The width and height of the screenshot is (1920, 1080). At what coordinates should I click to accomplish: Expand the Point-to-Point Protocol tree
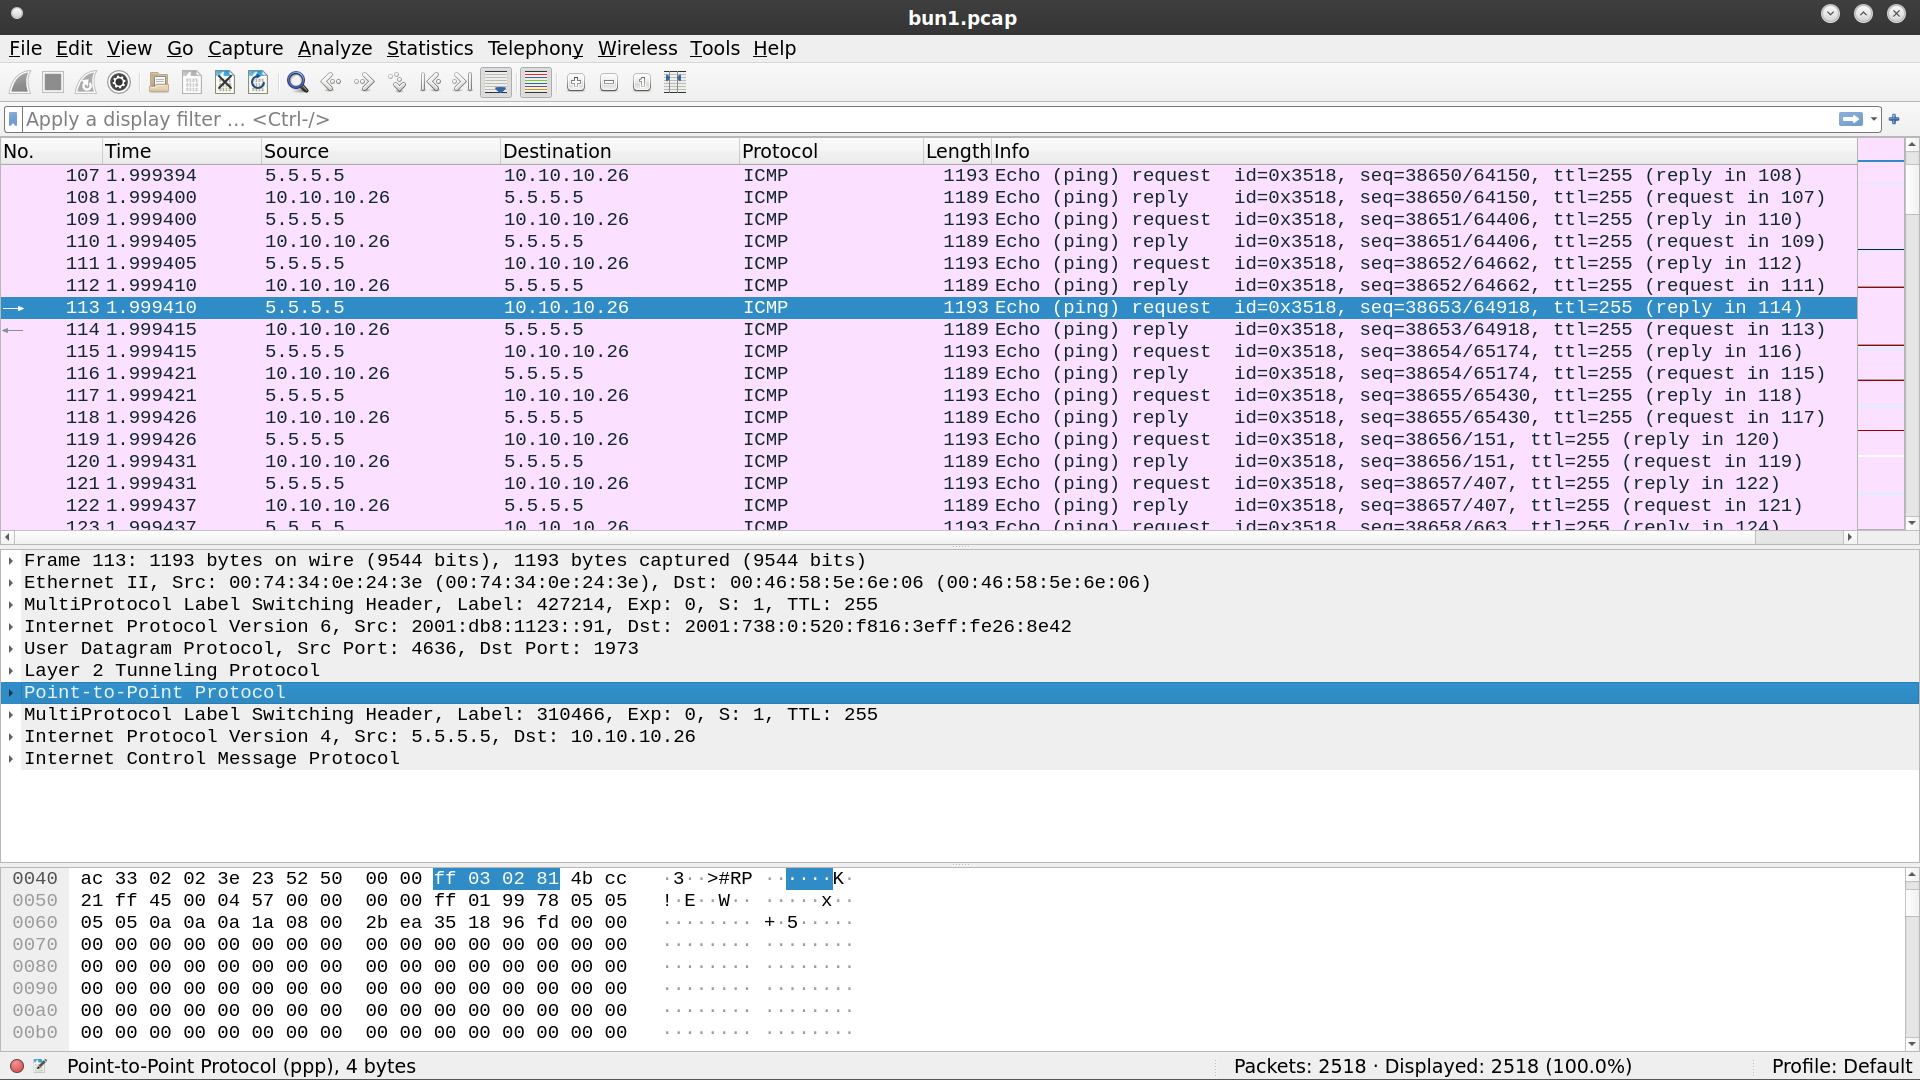(11, 693)
